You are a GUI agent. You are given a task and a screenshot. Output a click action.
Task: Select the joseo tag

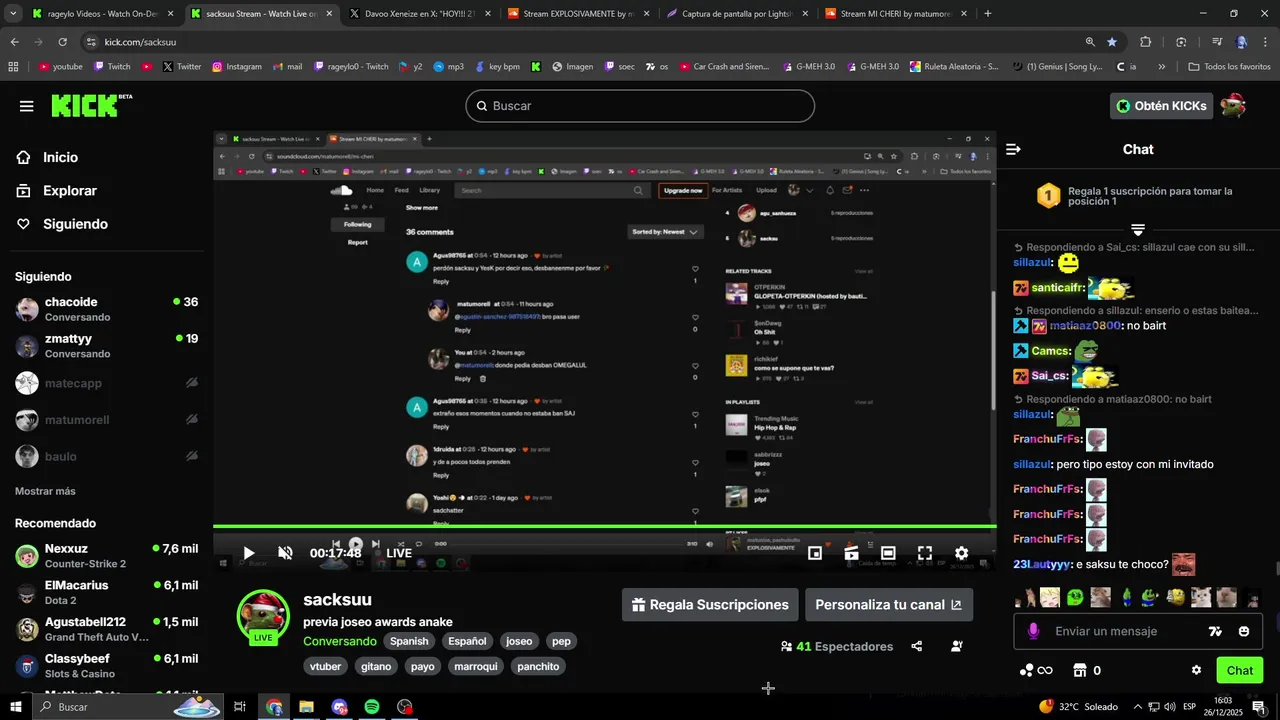point(519,641)
